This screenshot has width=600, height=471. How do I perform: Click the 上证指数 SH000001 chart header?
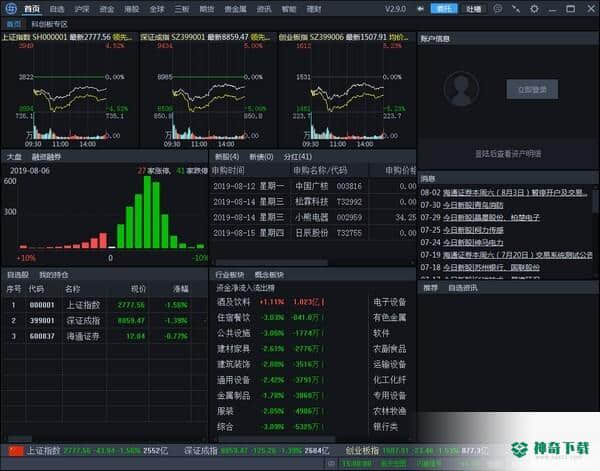pos(68,37)
